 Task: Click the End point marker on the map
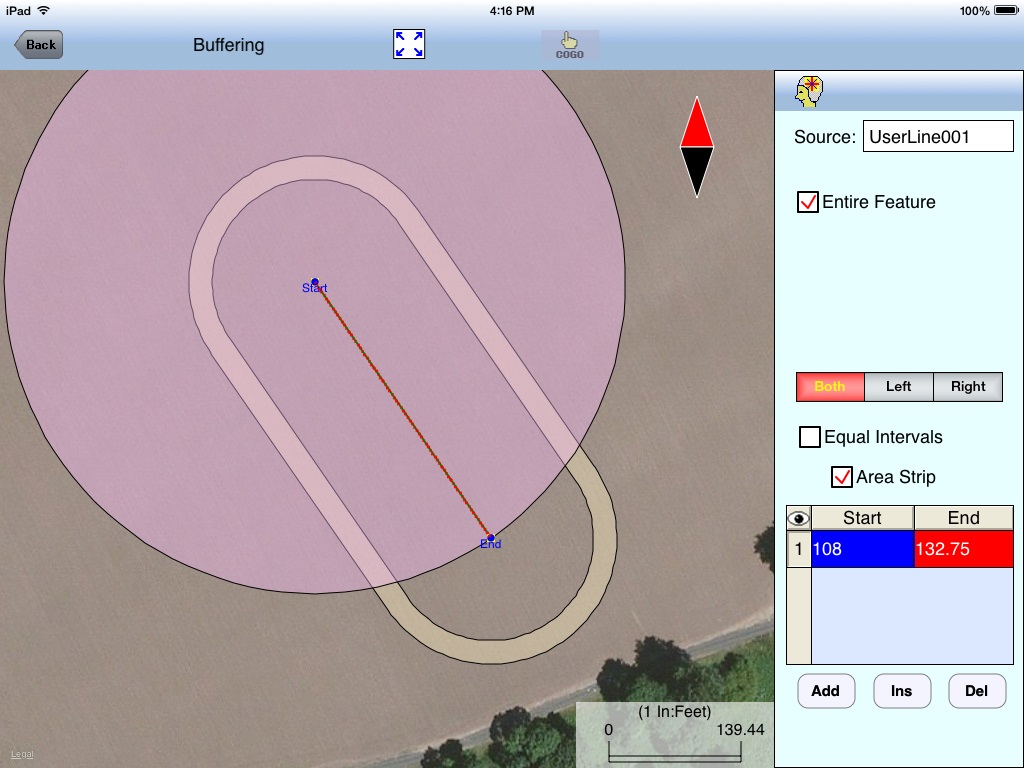489,537
